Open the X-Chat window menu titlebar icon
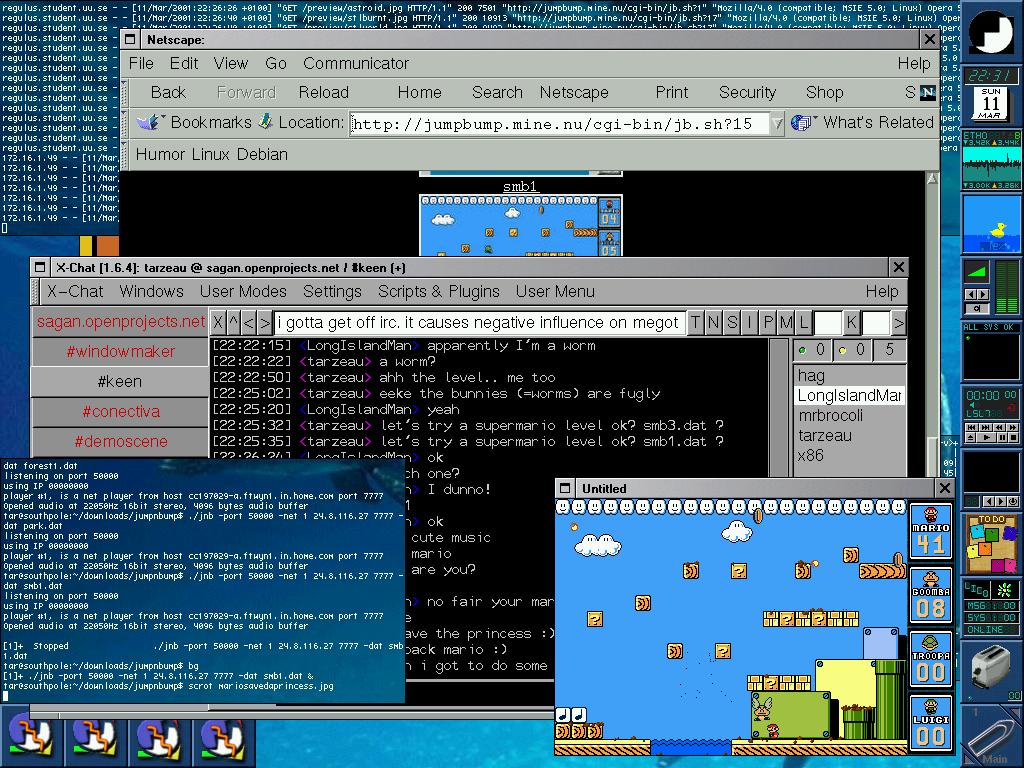The height and width of the screenshot is (768, 1024). (x=40, y=267)
